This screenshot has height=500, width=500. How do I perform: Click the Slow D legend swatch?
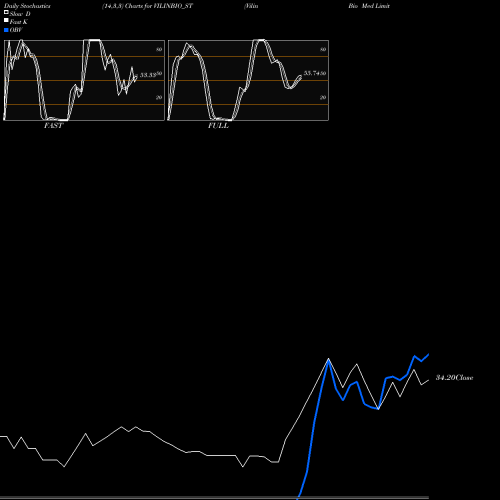tap(6, 12)
